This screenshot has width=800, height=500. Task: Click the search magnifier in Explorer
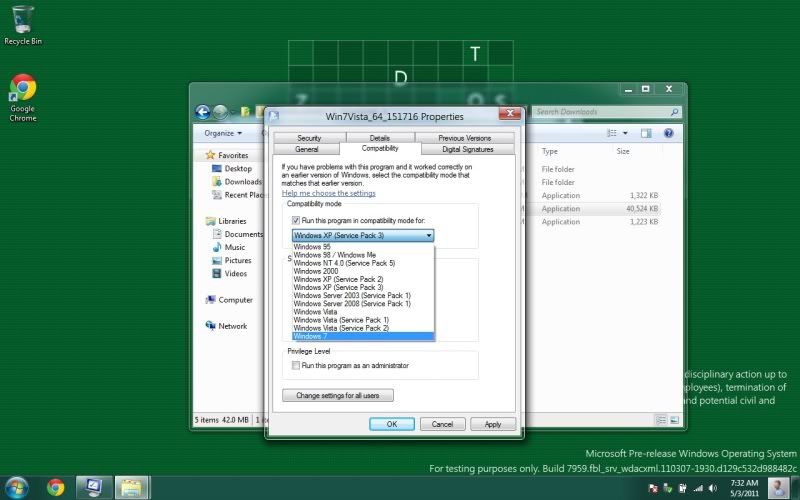pos(674,112)
